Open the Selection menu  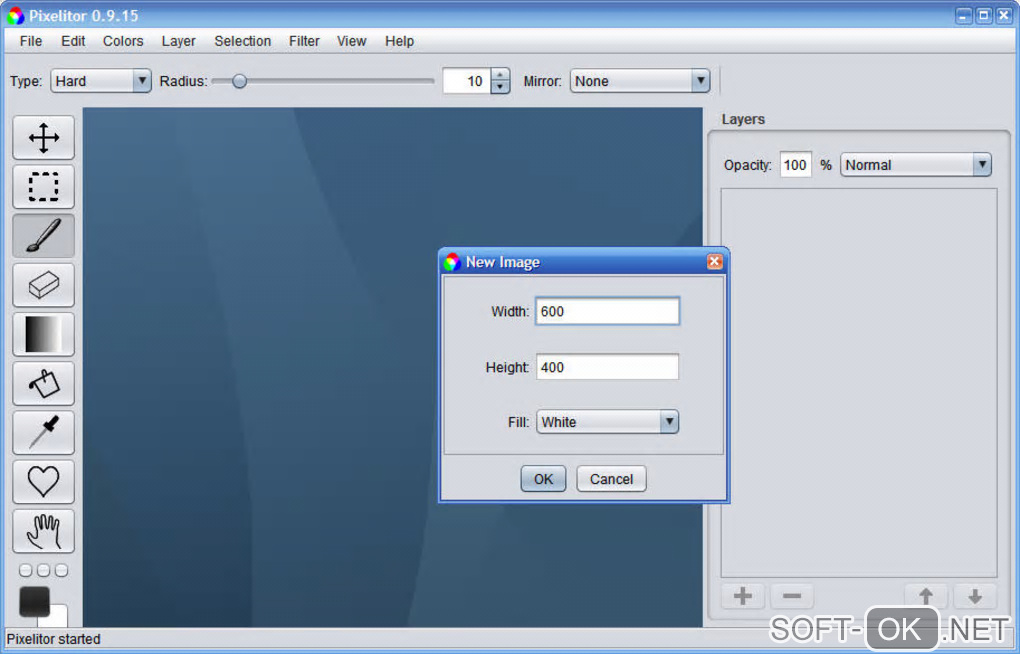pos(243,41)
